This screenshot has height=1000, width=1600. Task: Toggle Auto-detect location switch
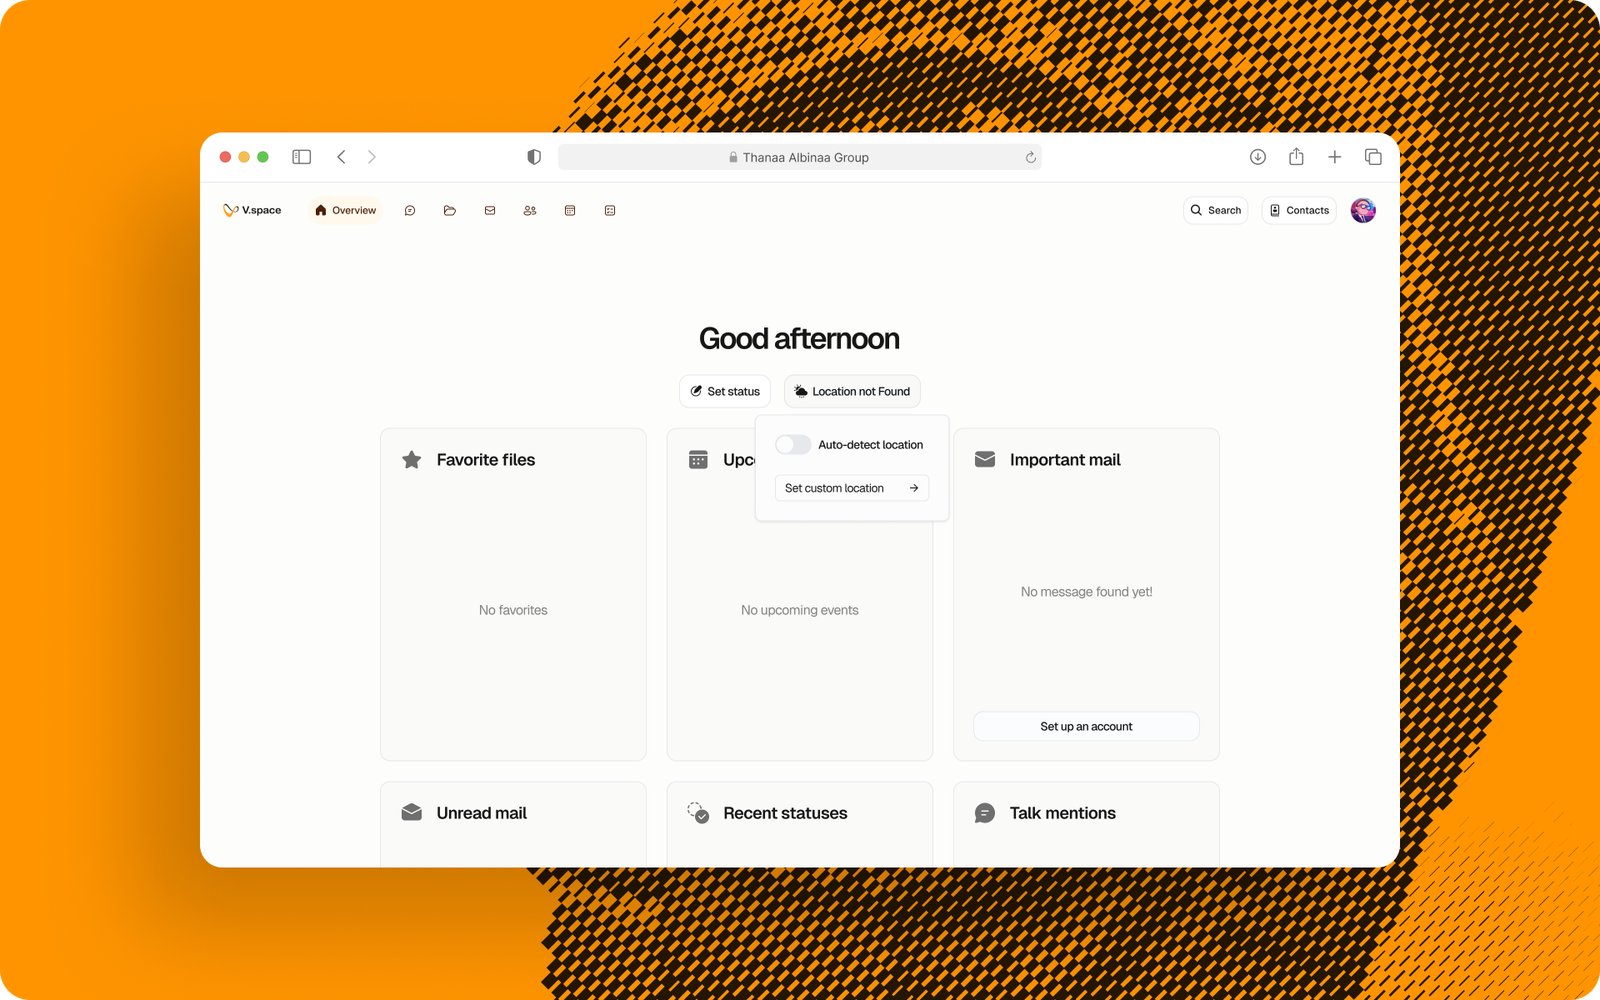point(793,445)
